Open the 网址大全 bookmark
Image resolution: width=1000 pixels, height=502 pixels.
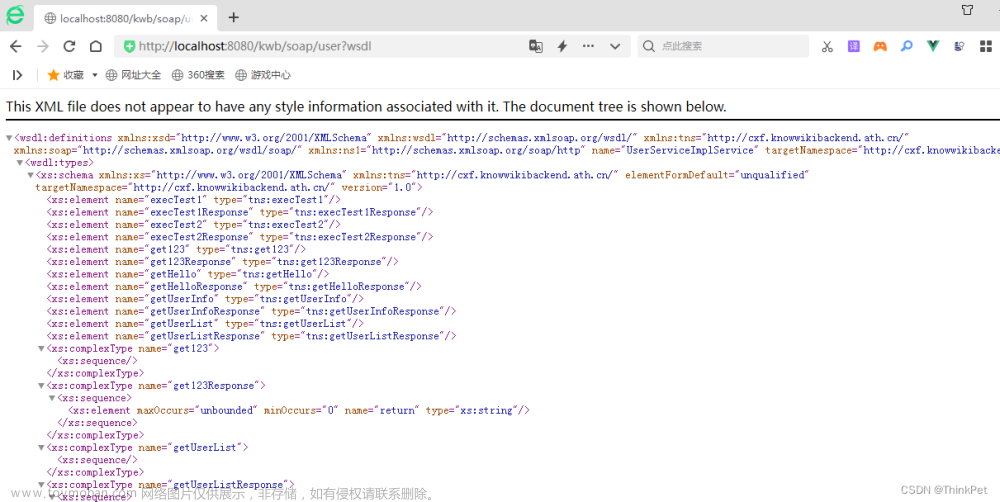pos(133,75)
